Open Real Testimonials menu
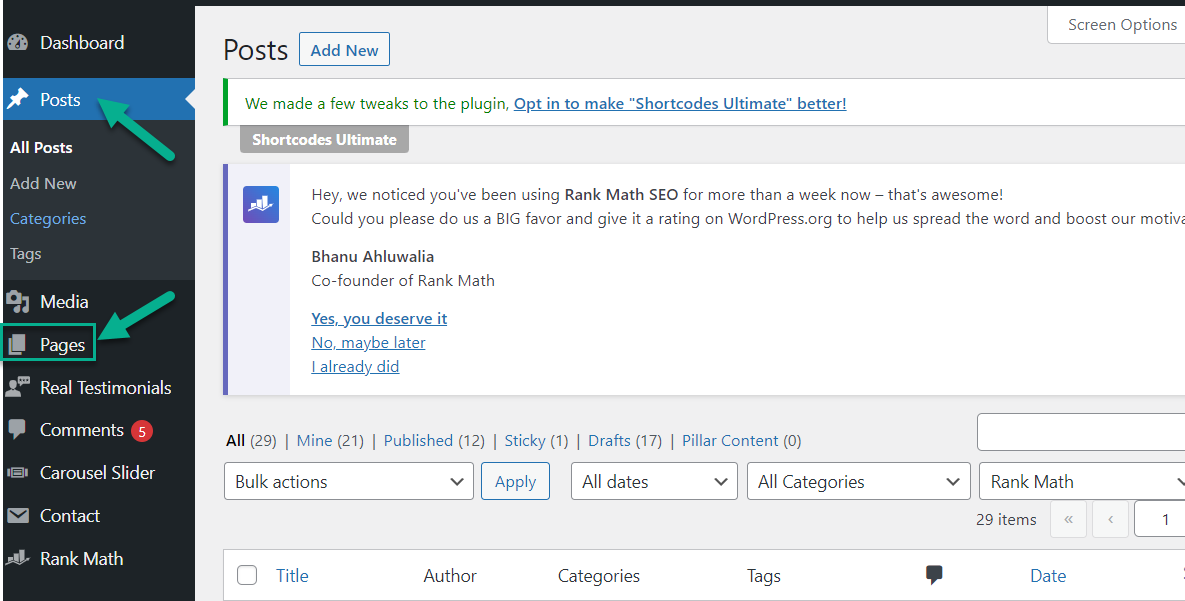Image resolution: width=1185 pixels, height=601 pixels. coord(105,387)
